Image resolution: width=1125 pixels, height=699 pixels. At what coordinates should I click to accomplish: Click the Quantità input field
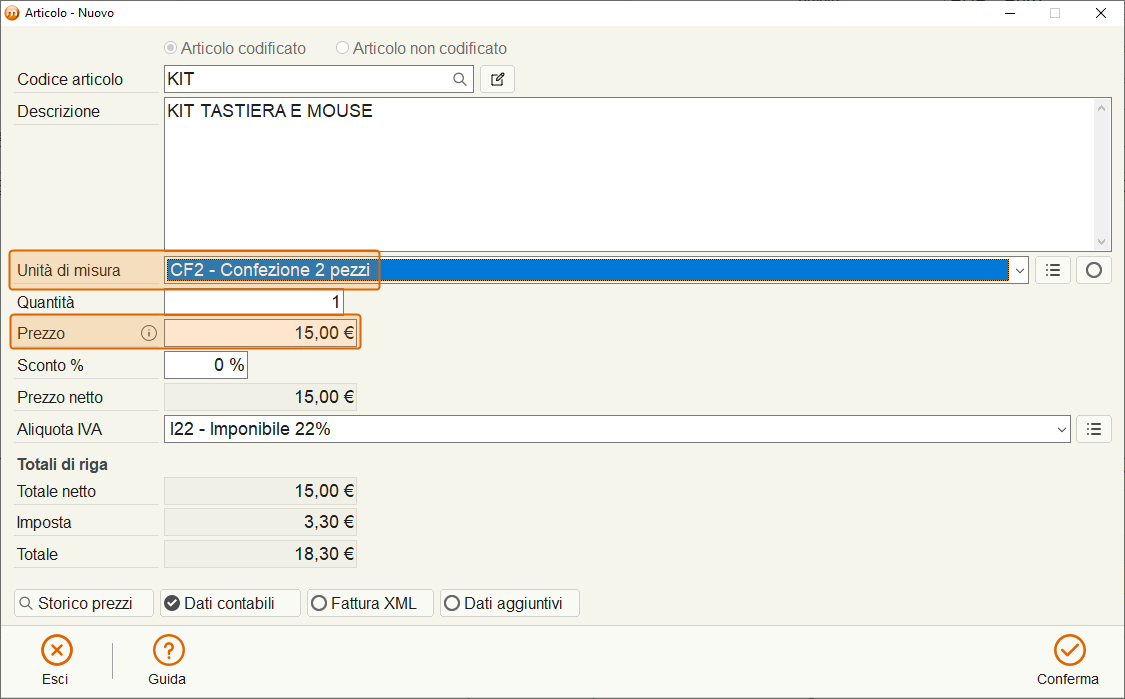(254, 302)
